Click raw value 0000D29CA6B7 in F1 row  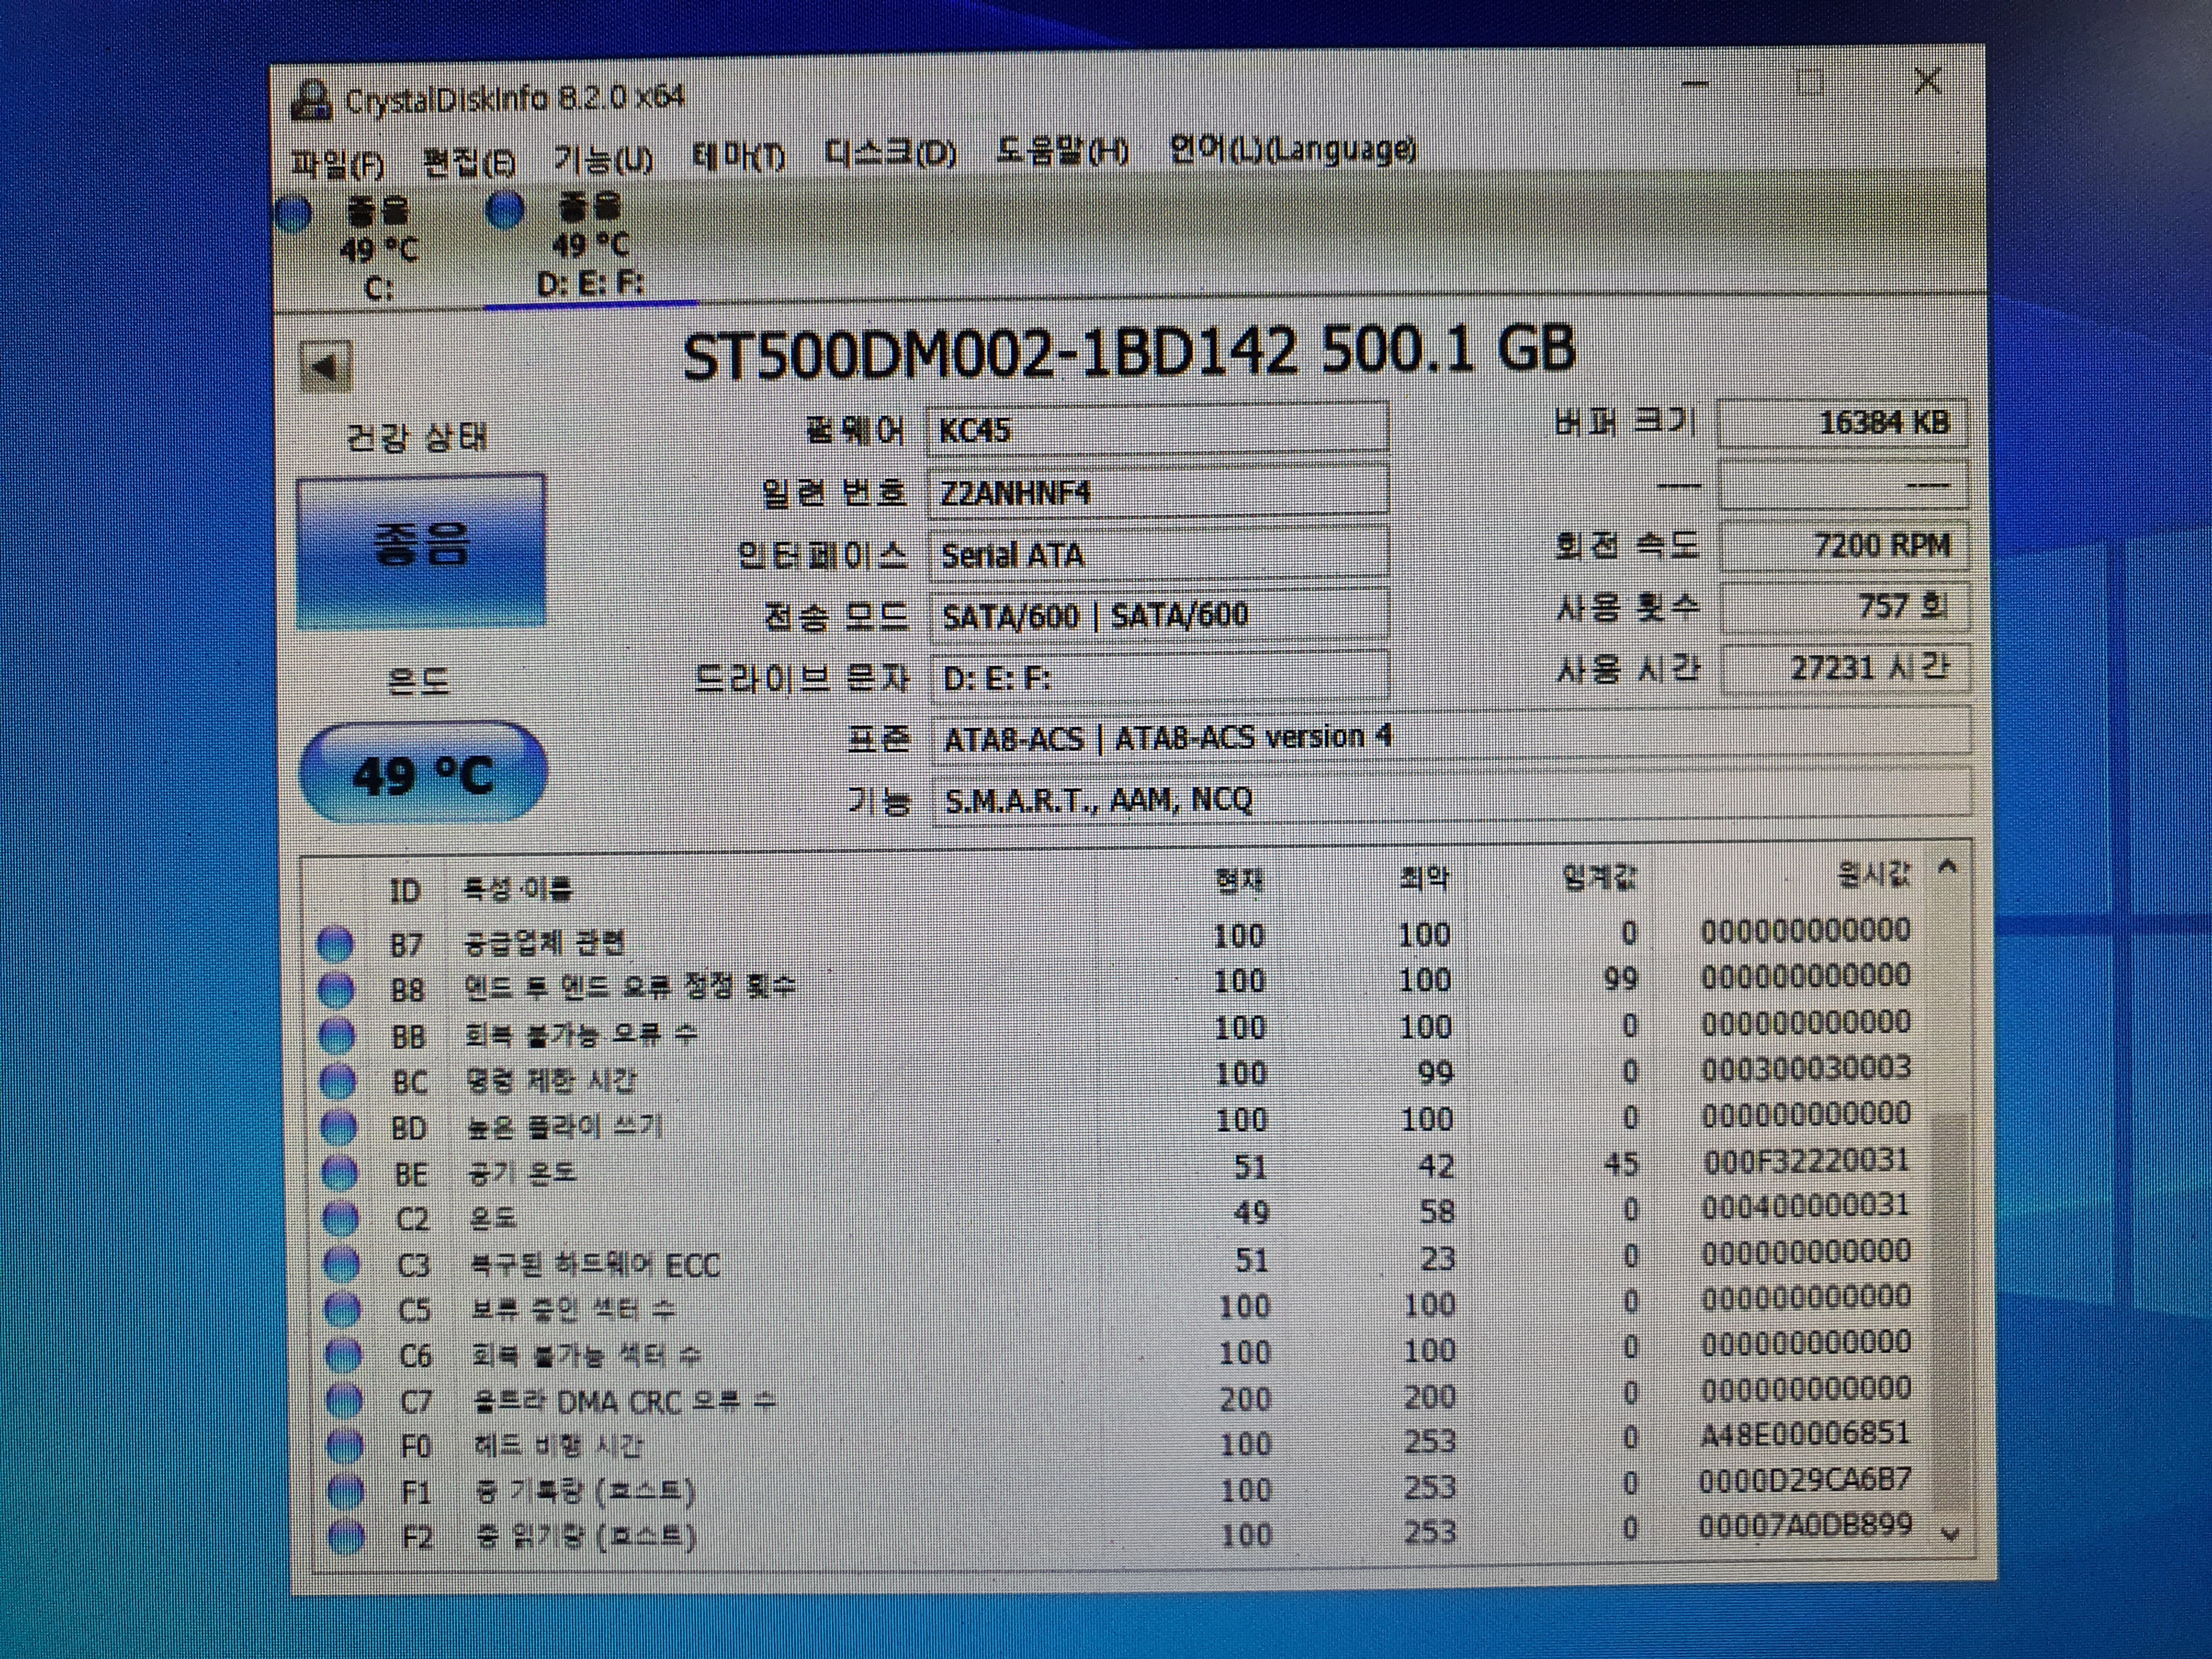(x=1806, y=1480)
